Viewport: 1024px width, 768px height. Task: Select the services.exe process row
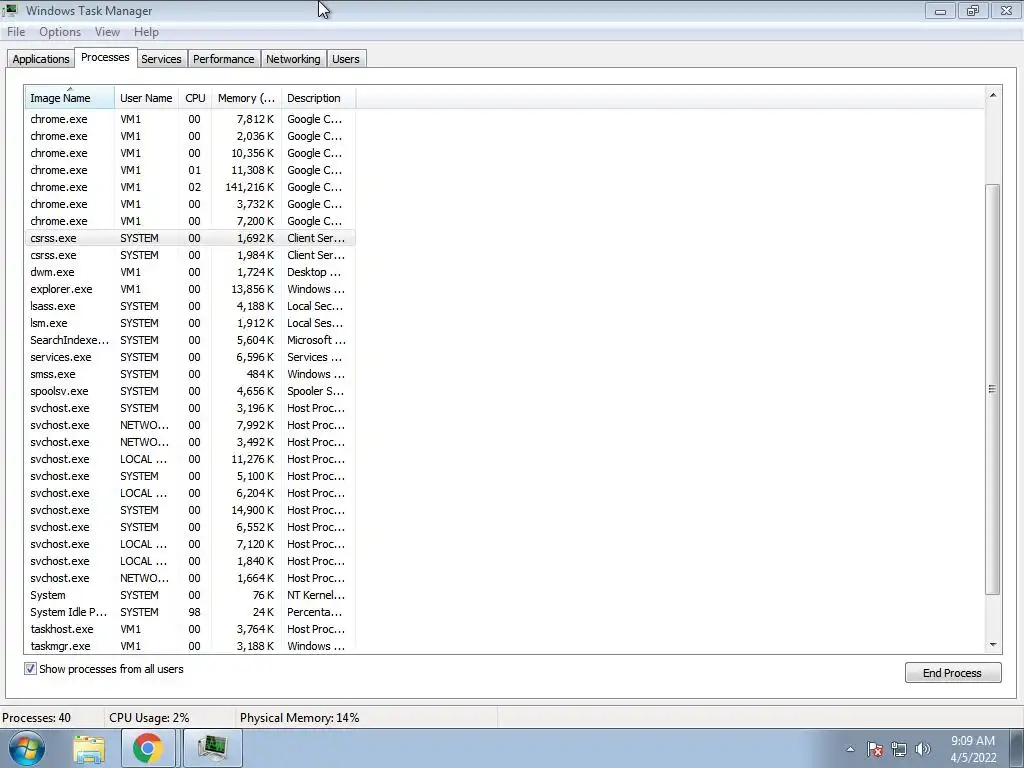(190, 357)
